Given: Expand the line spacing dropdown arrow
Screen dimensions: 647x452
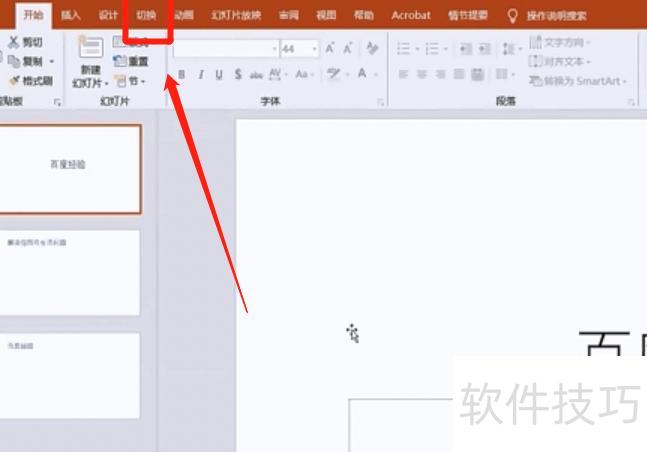Looking at the screenshot, I should [519, 49].
